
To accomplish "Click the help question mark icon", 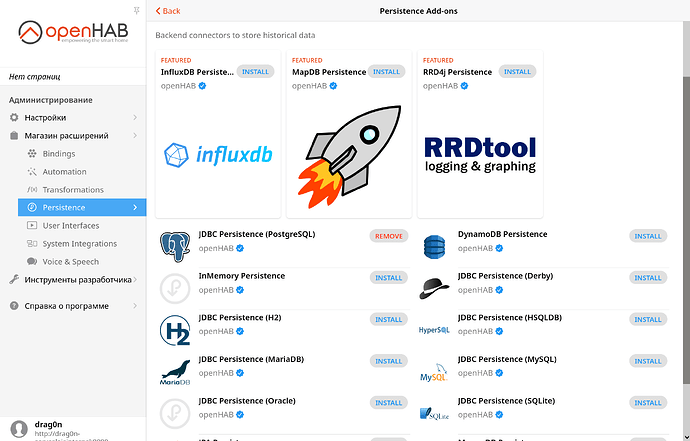I will click(x=14, y=306).
